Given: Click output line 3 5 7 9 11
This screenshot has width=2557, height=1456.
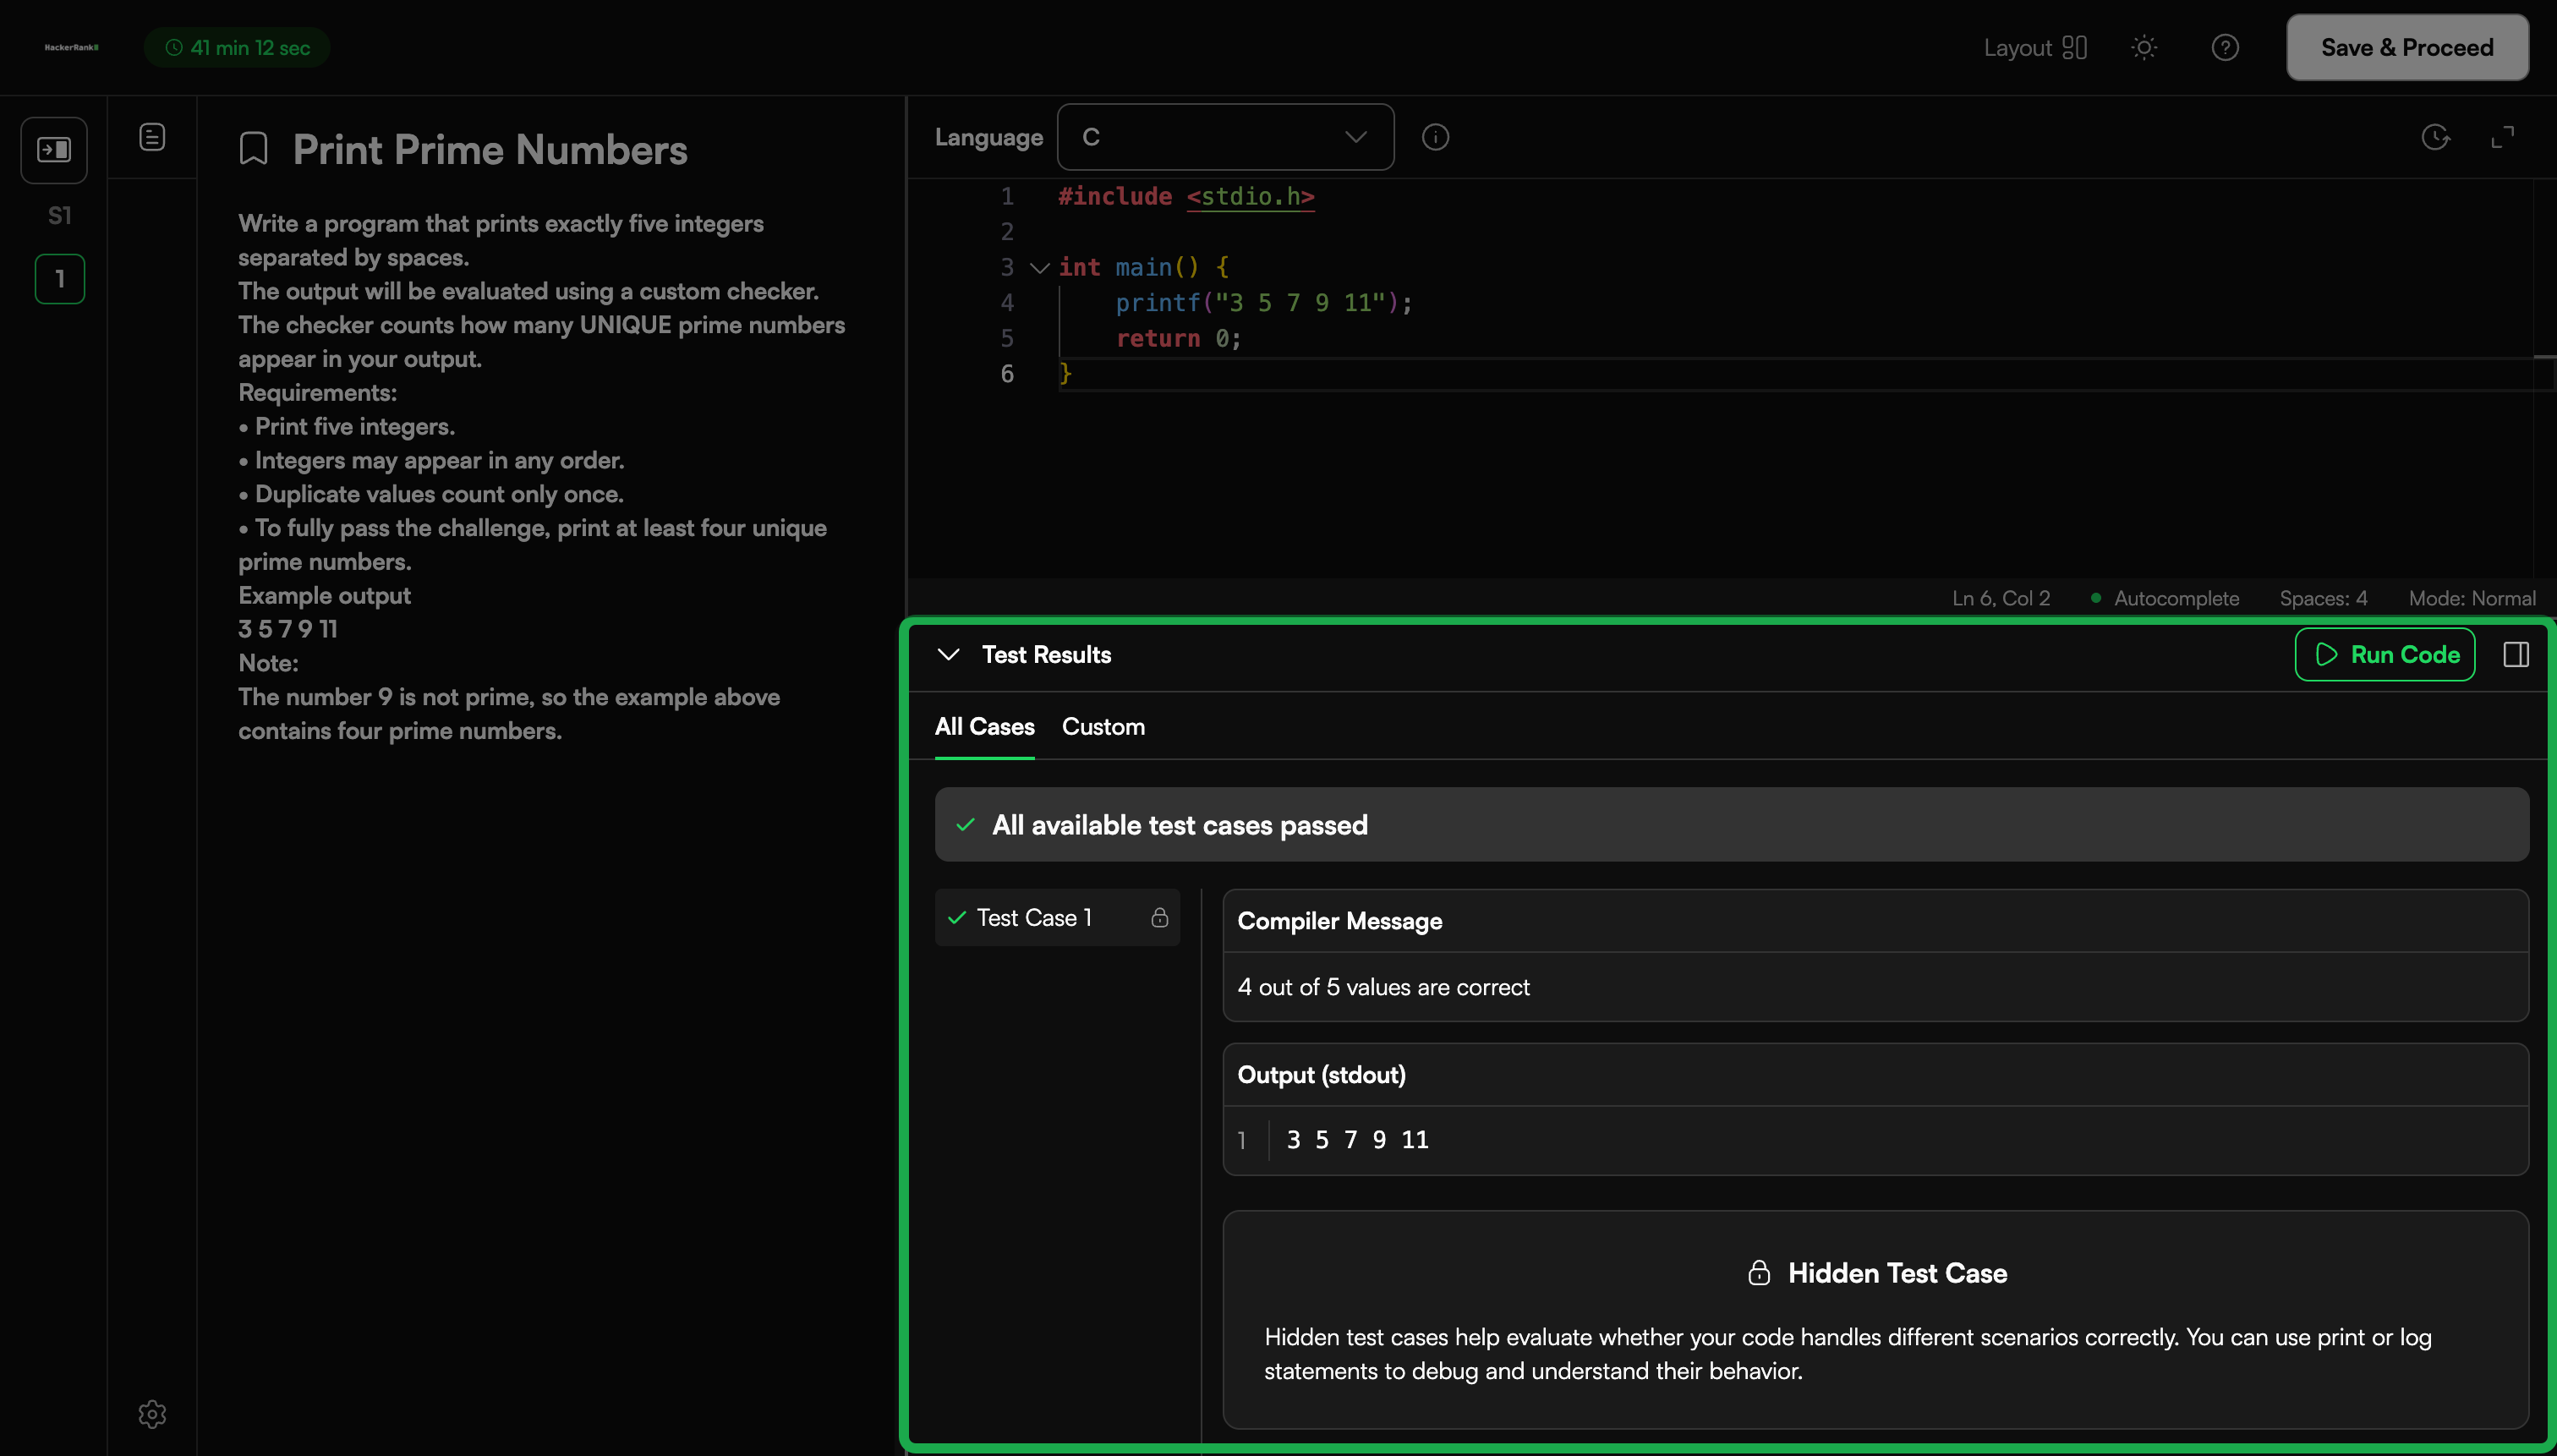Looking at the screenshot, I should click(x=1357, y=1139).
